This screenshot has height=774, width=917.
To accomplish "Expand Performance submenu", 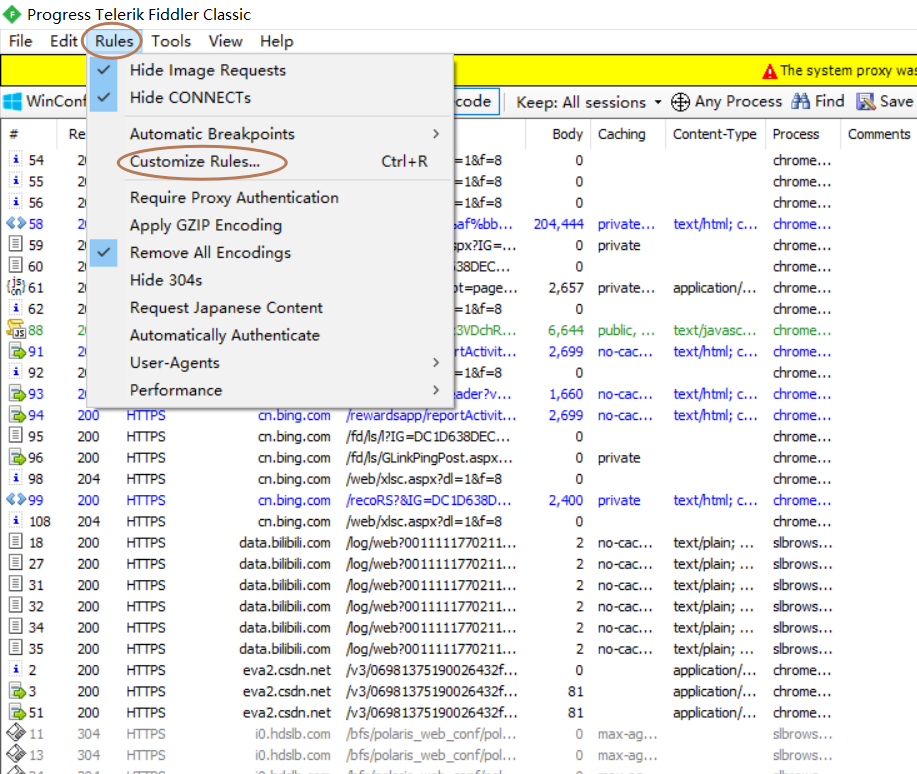I will coord(270,390).
